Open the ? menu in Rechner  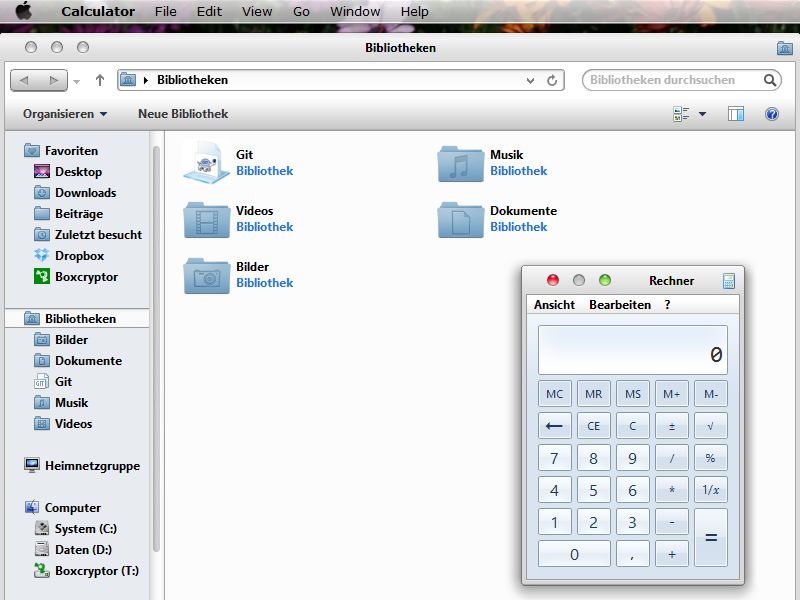(667, 305)
